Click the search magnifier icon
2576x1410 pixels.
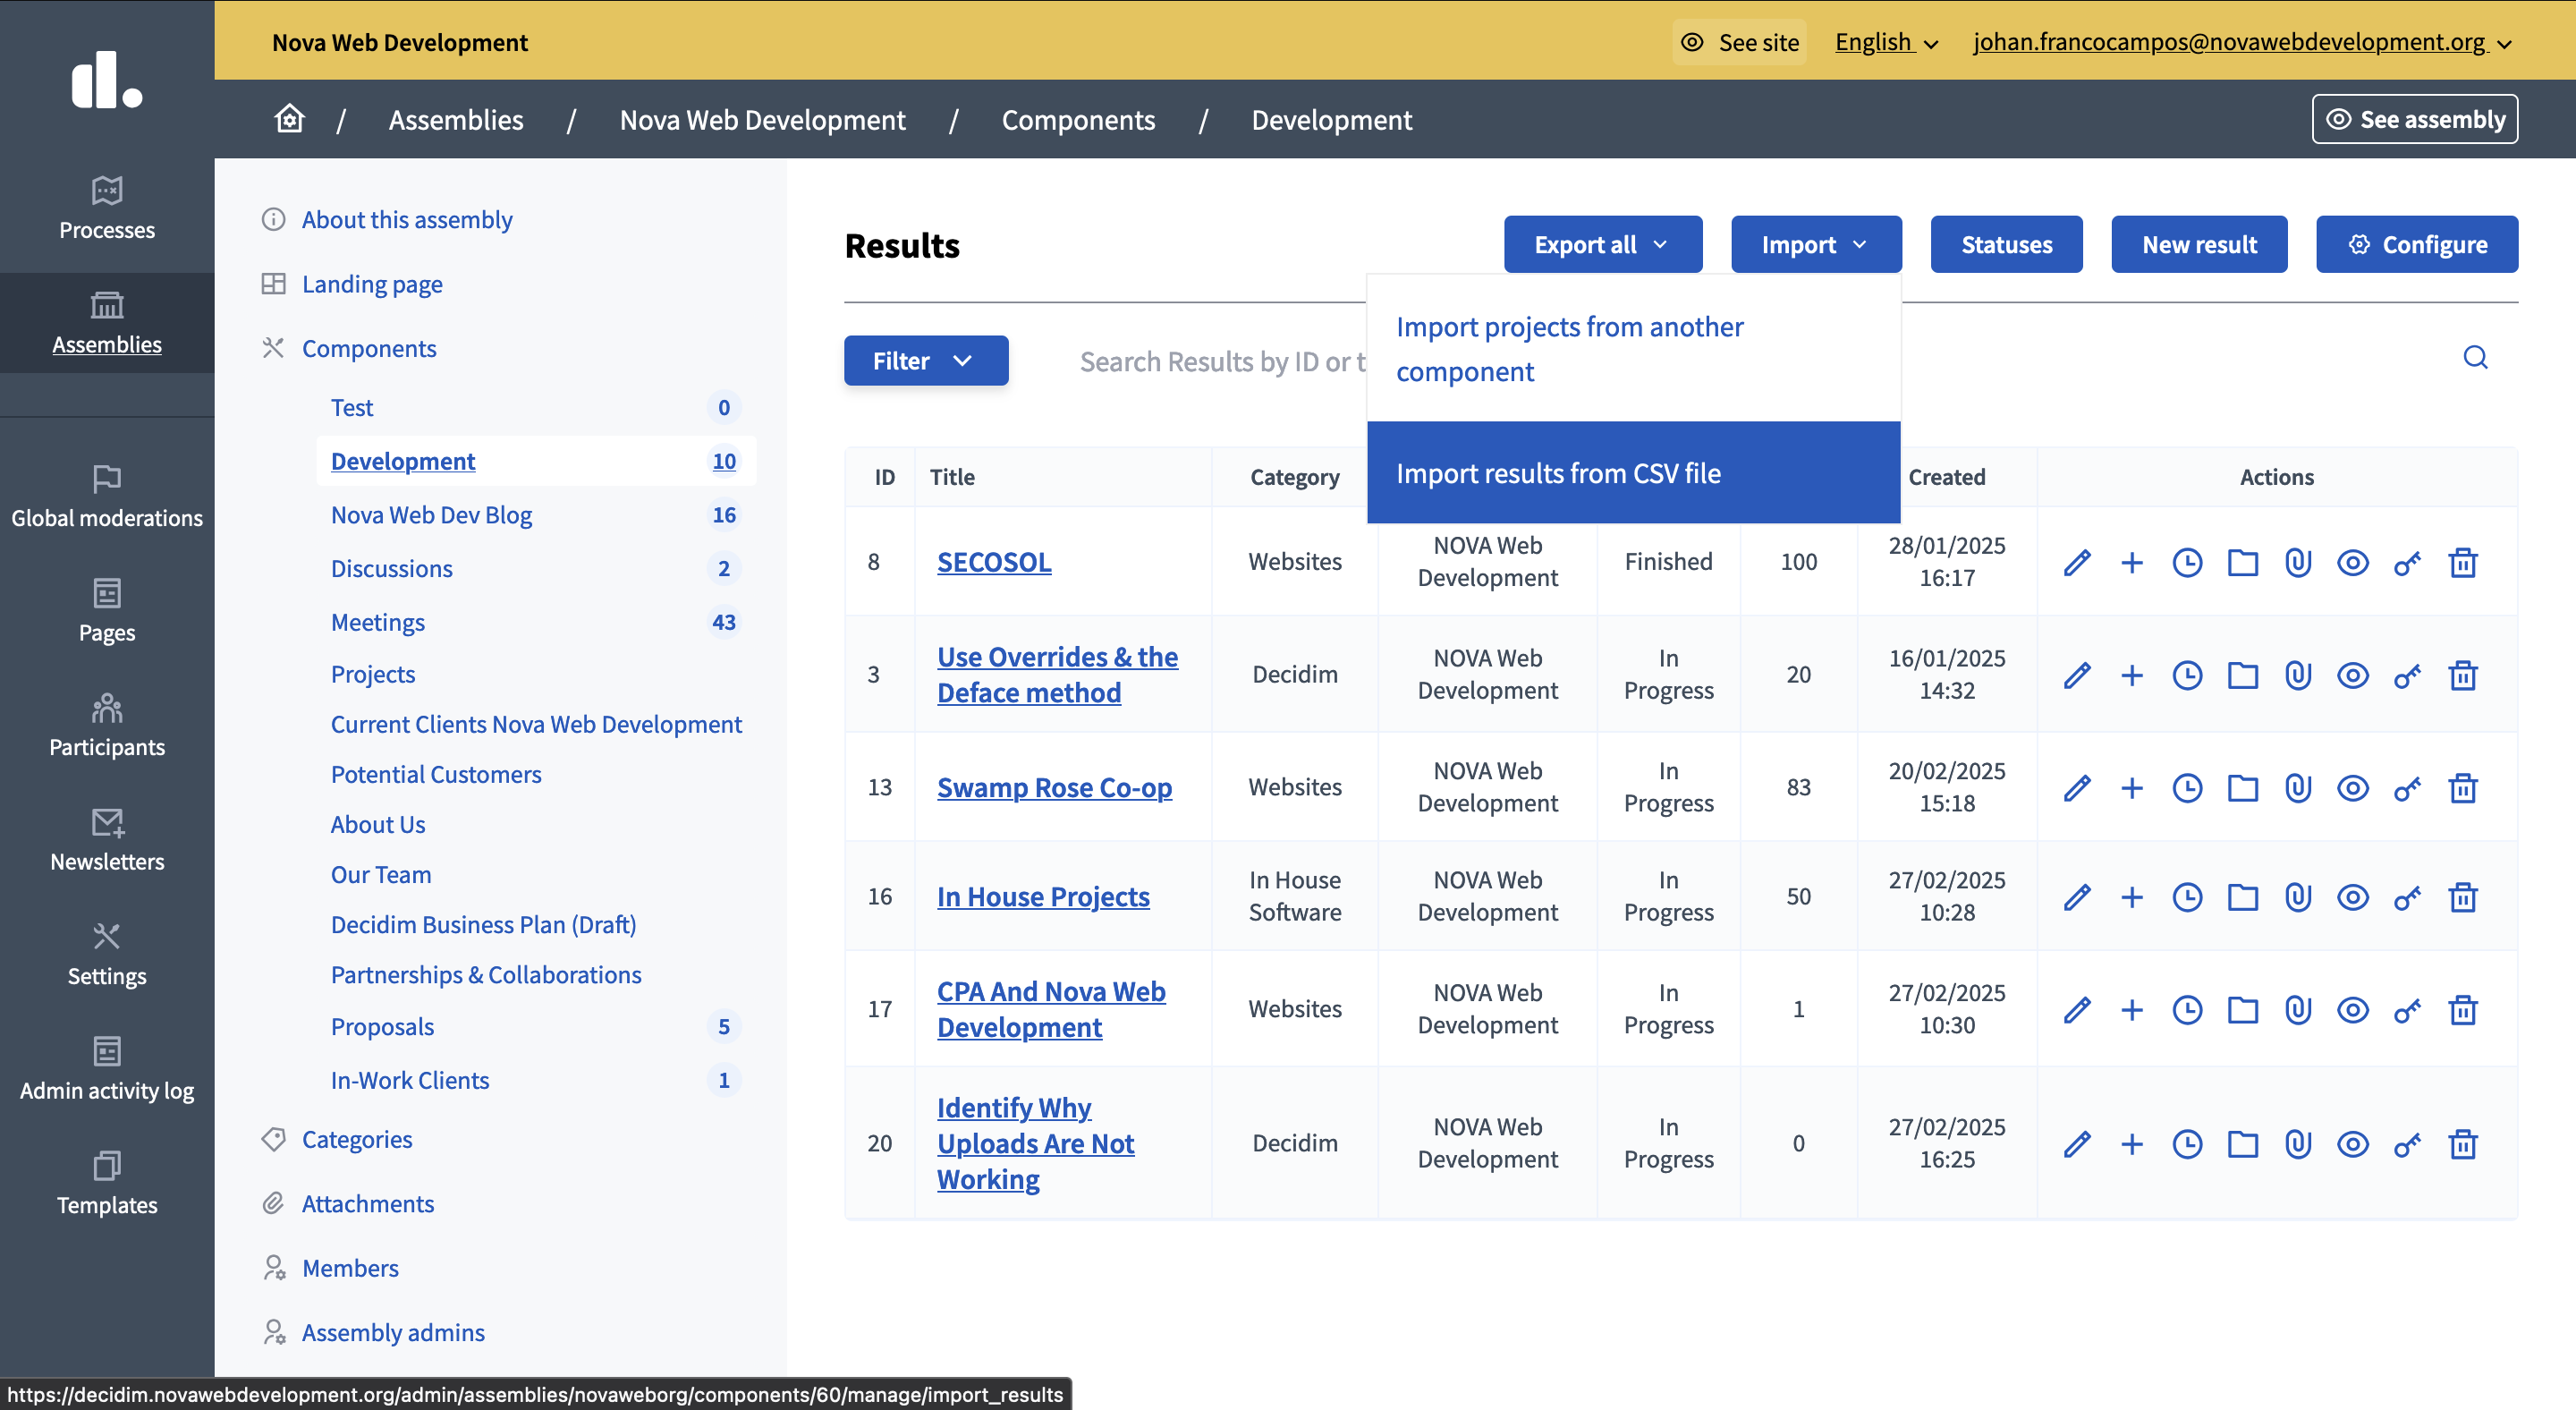[x=2475, y=358]
